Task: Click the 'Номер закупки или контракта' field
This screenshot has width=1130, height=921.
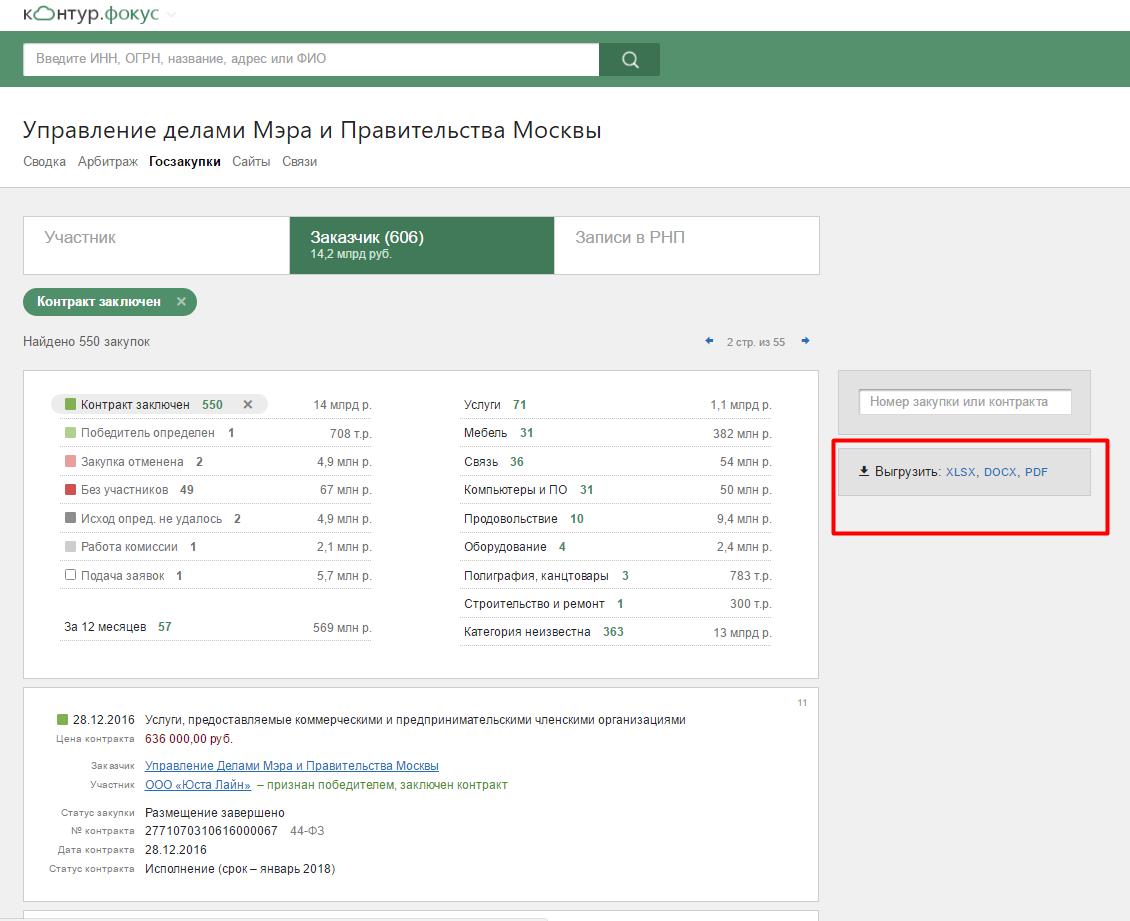Action: pyautogui.click(x=965, y=402)
